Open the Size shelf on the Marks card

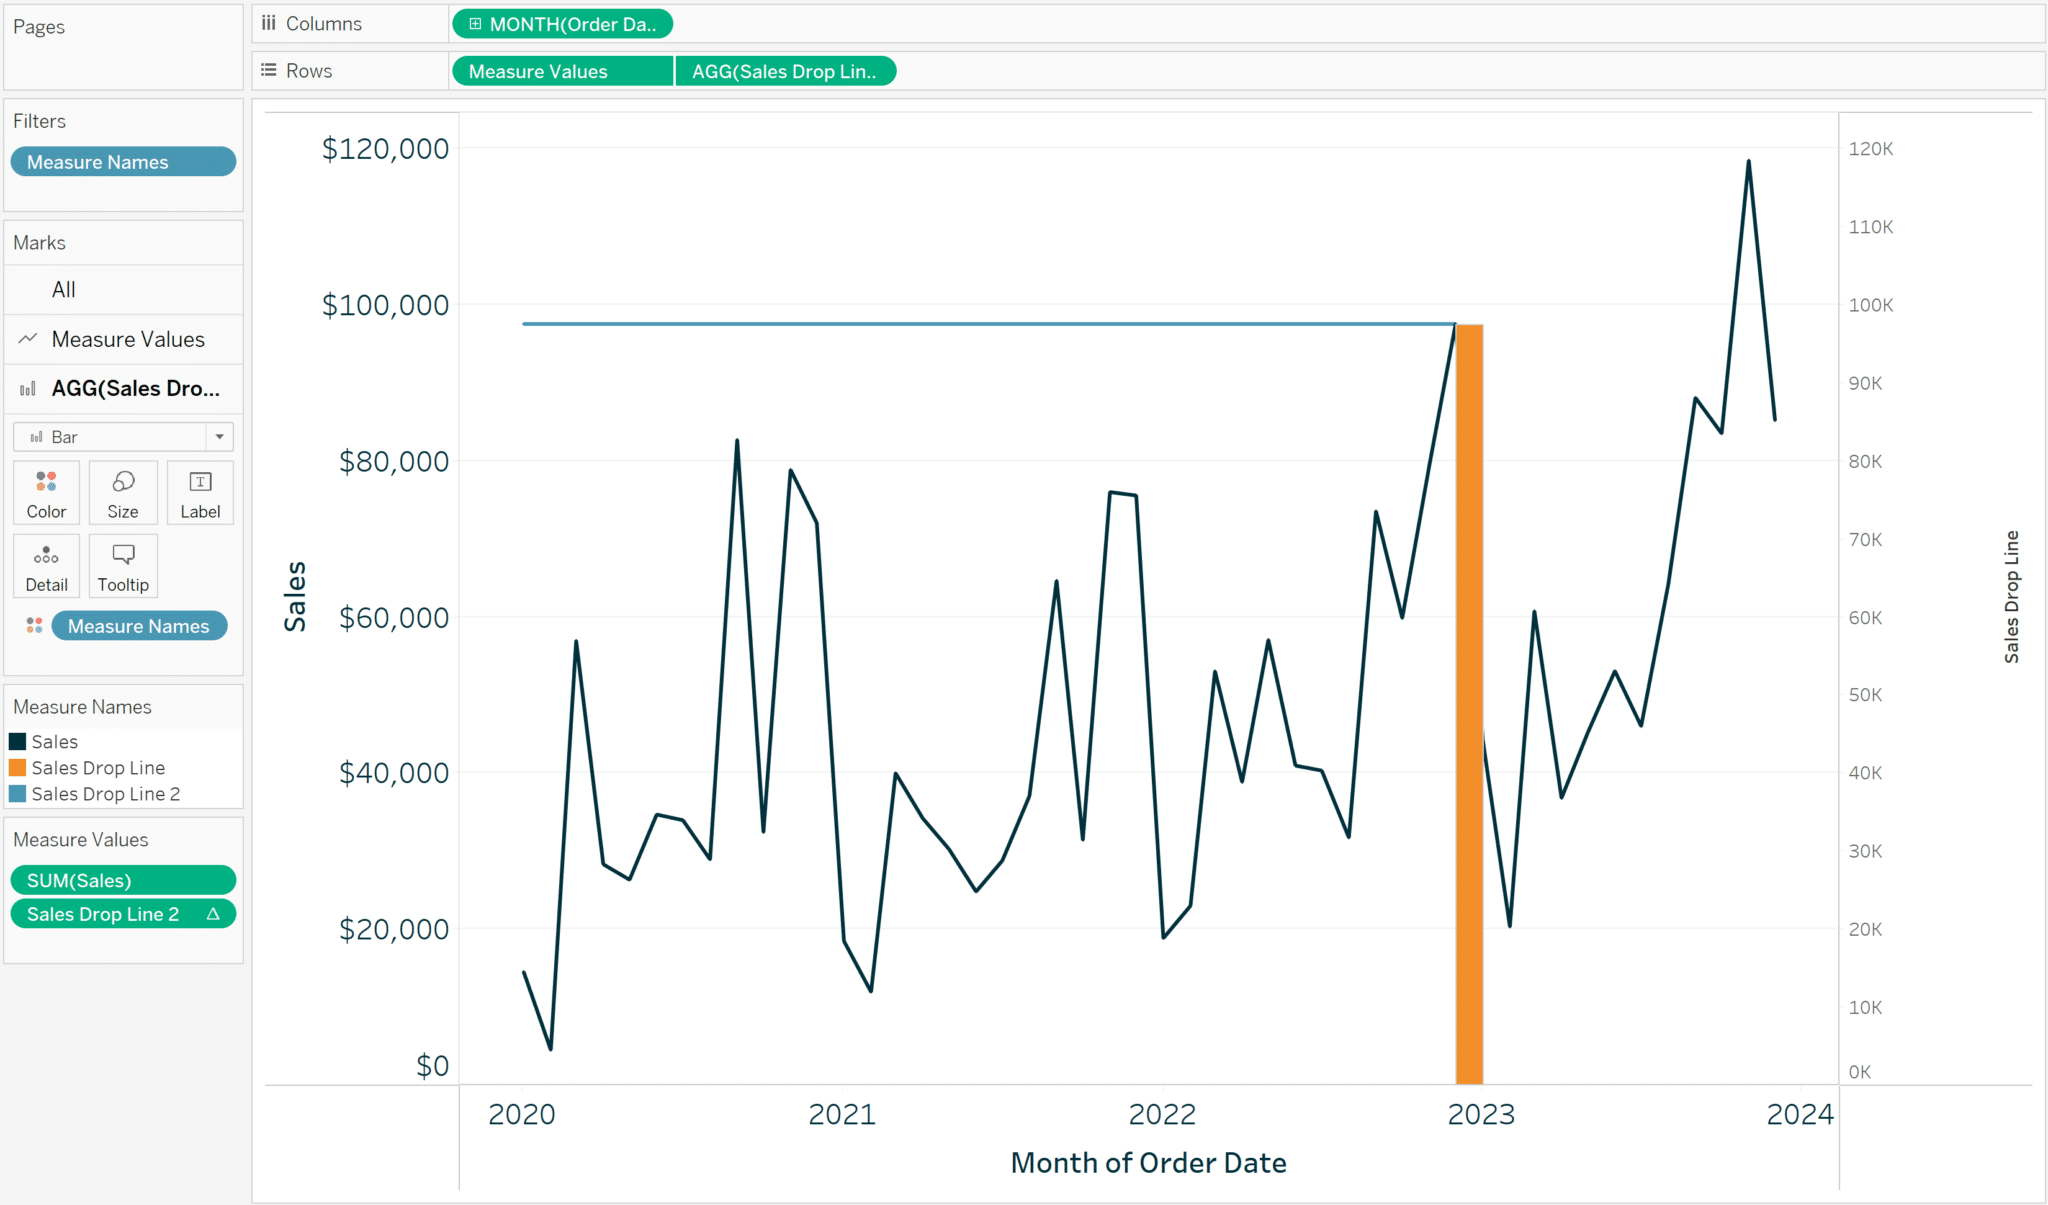[x=122, y=492]
